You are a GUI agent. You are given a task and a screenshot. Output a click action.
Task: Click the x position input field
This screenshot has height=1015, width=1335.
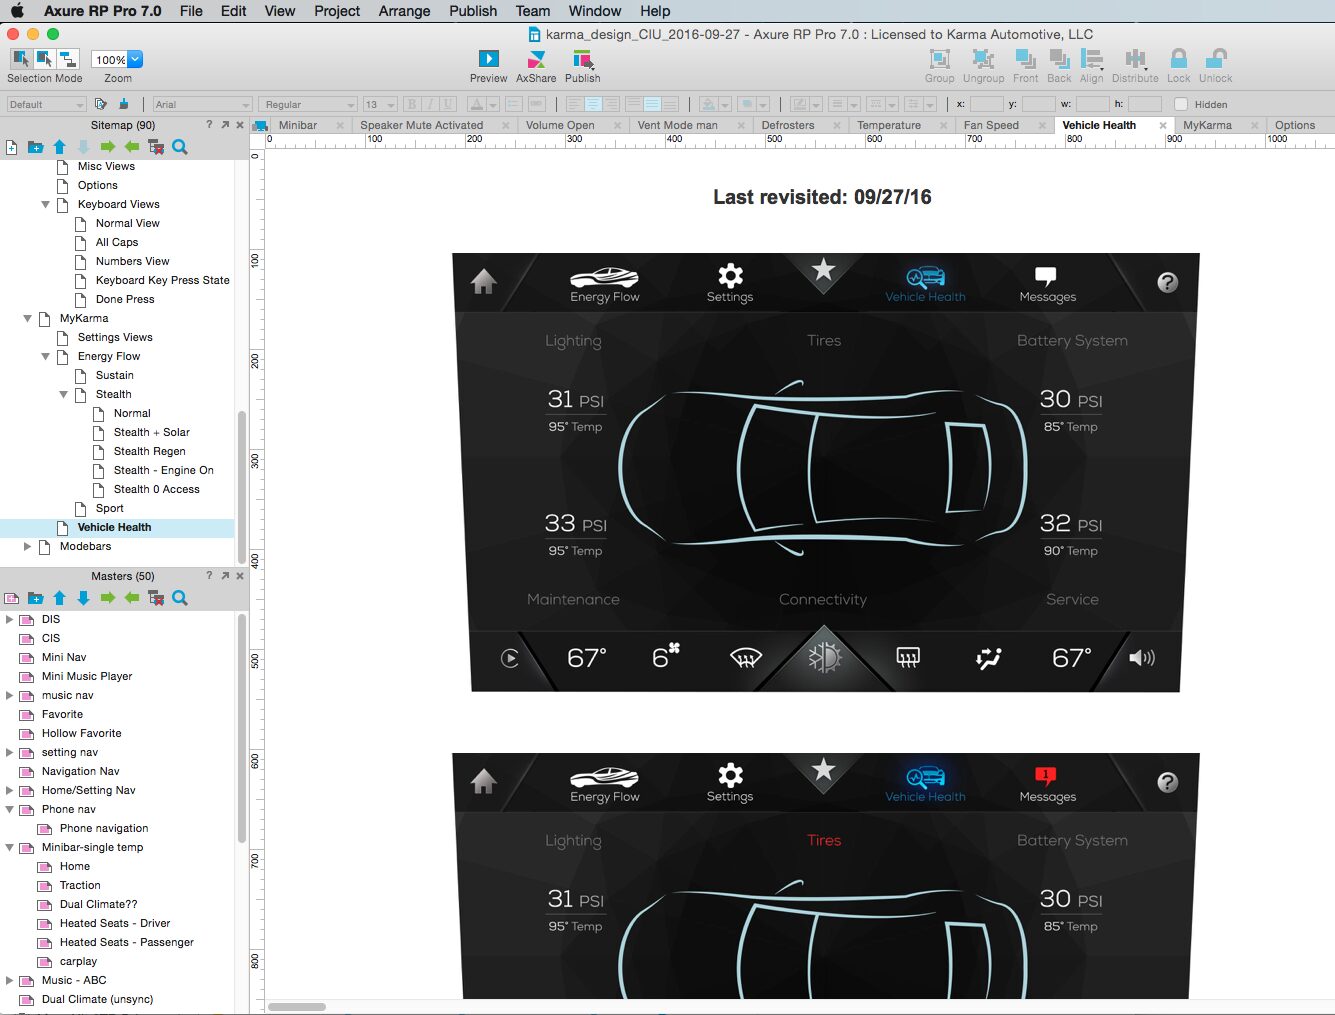(x=986, y=104)
